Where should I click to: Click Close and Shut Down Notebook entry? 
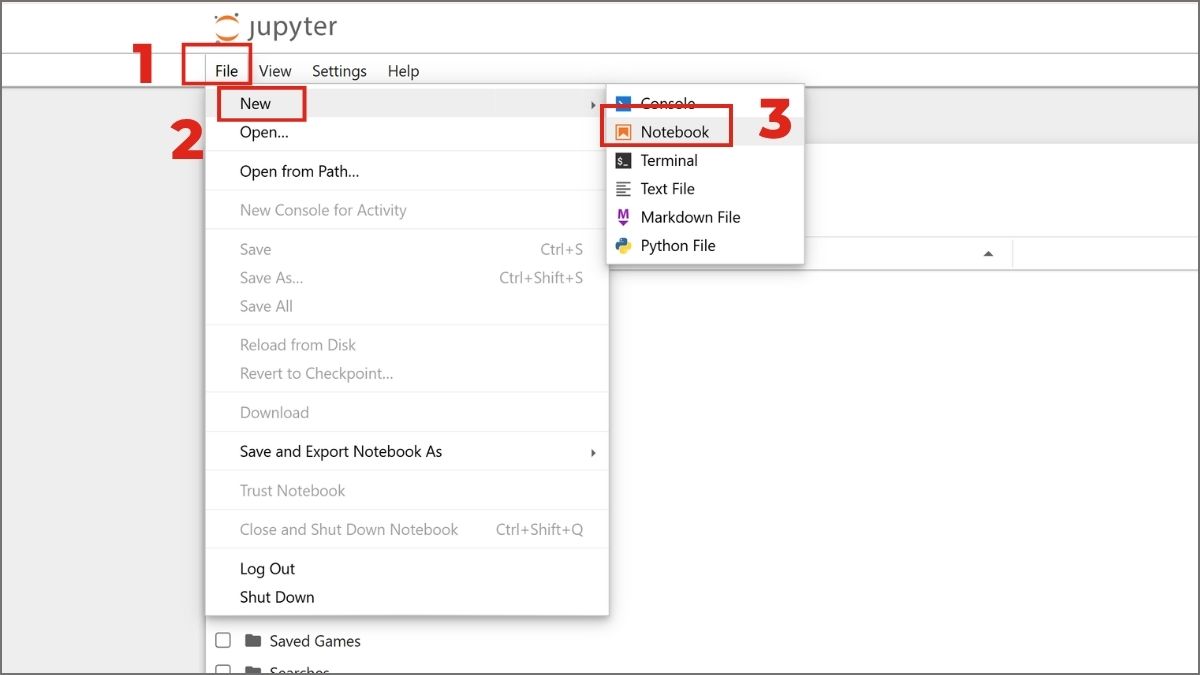coord(407,529)
